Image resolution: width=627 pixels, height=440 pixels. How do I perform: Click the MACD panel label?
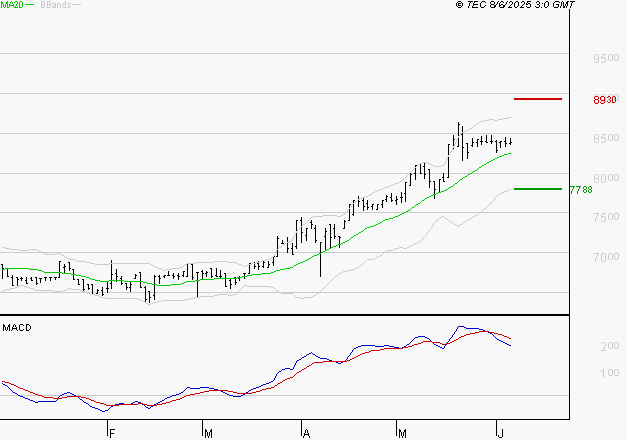click(x=17, y=328)
